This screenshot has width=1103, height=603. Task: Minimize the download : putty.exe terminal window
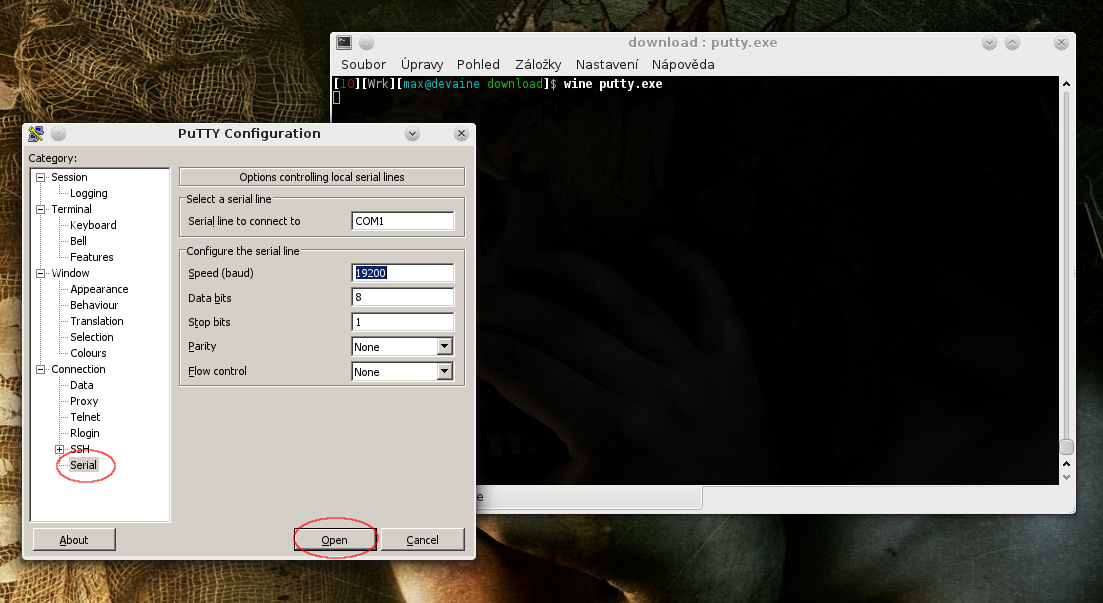989,43
